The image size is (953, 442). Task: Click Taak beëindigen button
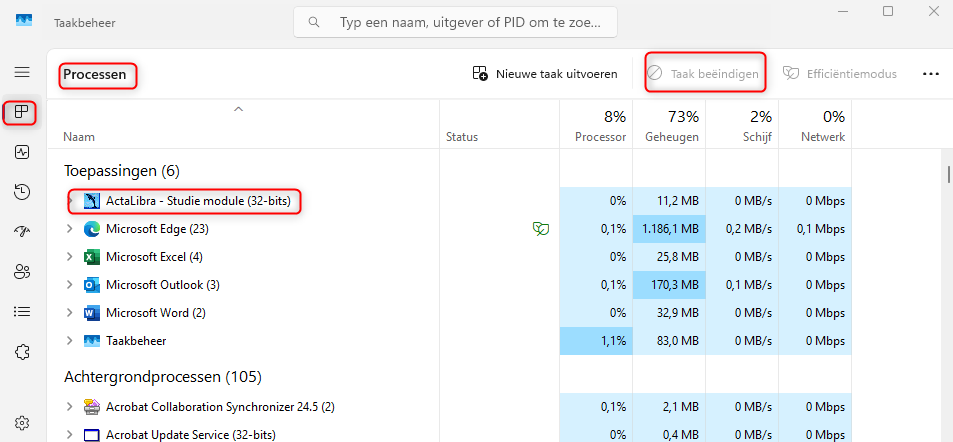pyautogui.click(x=703, y=74)
